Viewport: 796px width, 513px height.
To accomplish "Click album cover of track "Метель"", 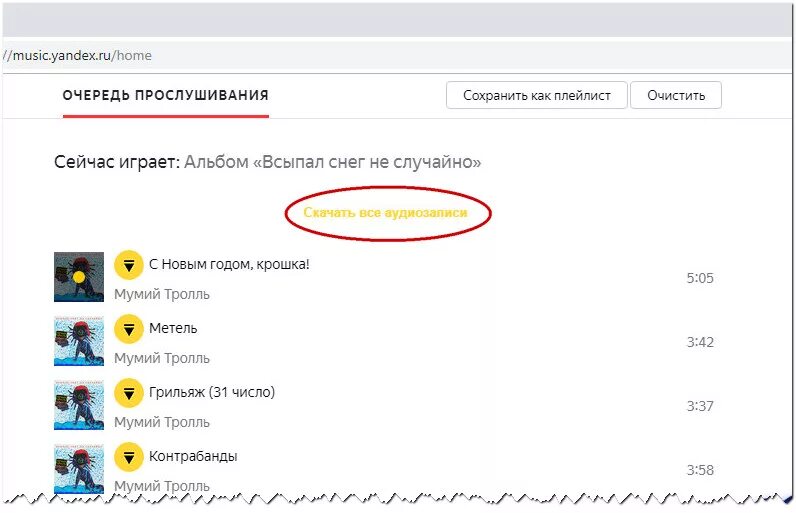I will click(x=79, y=341).
